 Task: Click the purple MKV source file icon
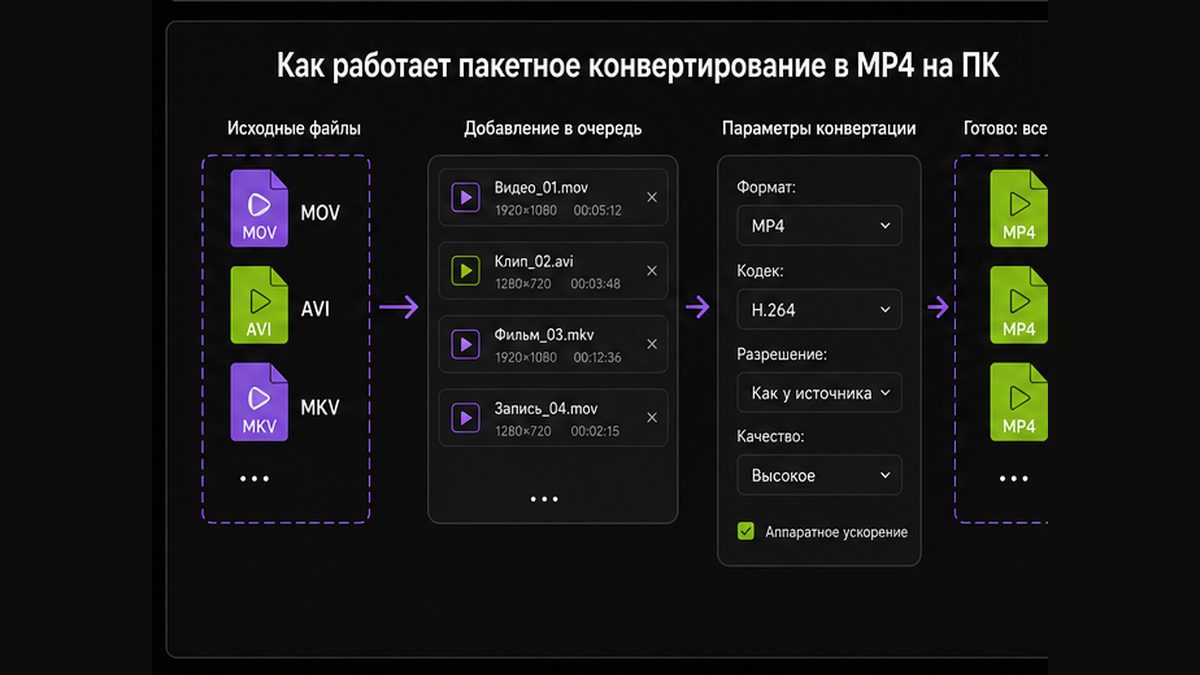259,402
